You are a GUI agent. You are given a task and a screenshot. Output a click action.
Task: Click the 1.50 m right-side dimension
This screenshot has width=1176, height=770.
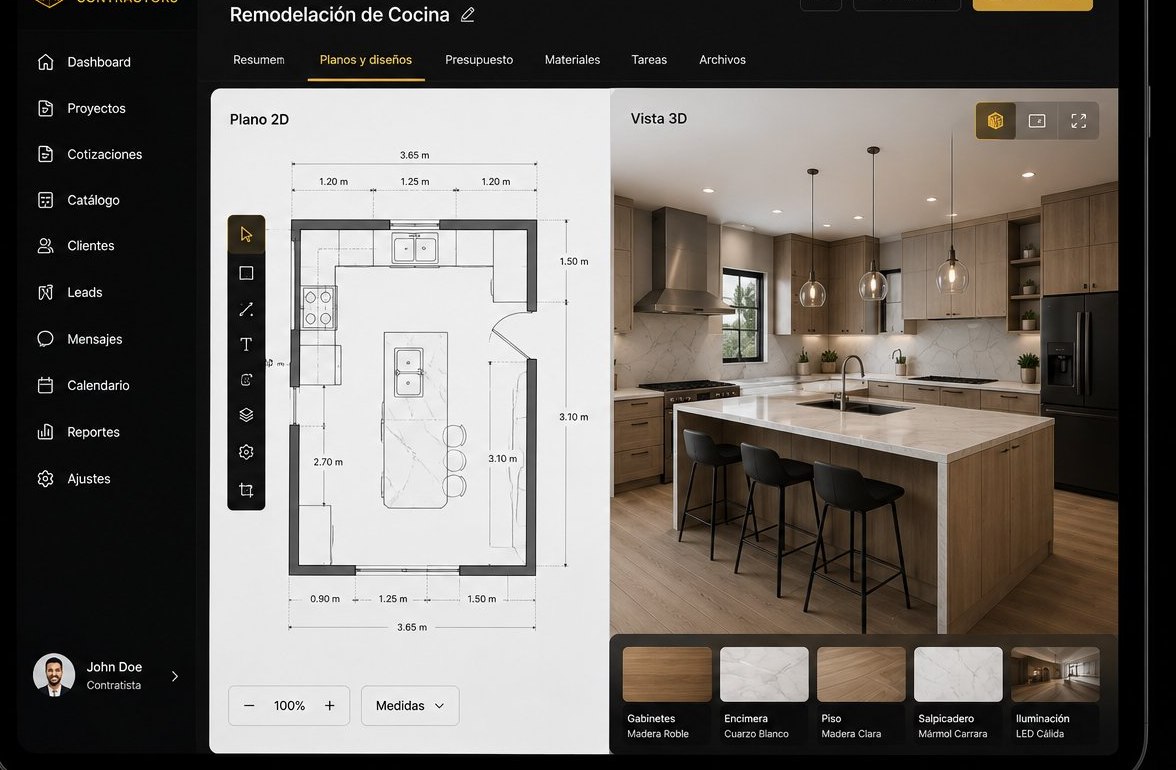(x=574, y=262)
